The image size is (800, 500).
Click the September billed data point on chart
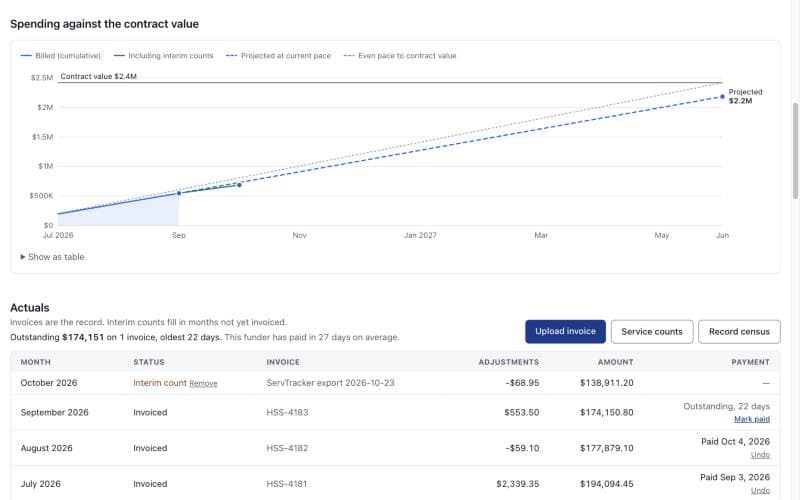179,193
